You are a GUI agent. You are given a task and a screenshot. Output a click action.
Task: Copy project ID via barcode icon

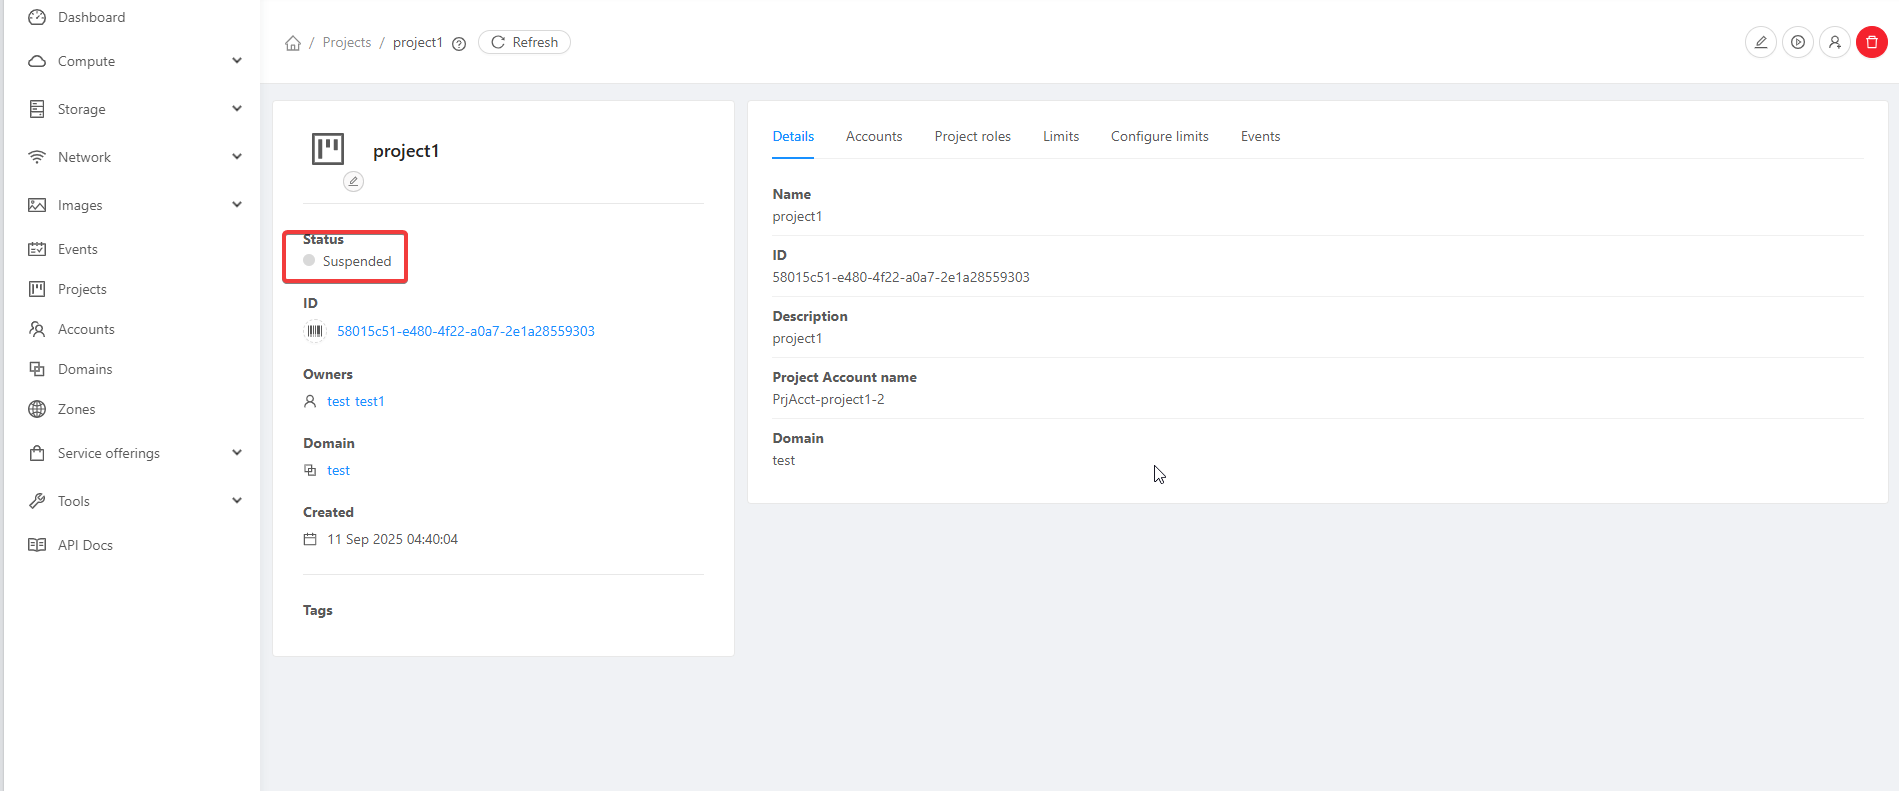click(x=315, y=331)
